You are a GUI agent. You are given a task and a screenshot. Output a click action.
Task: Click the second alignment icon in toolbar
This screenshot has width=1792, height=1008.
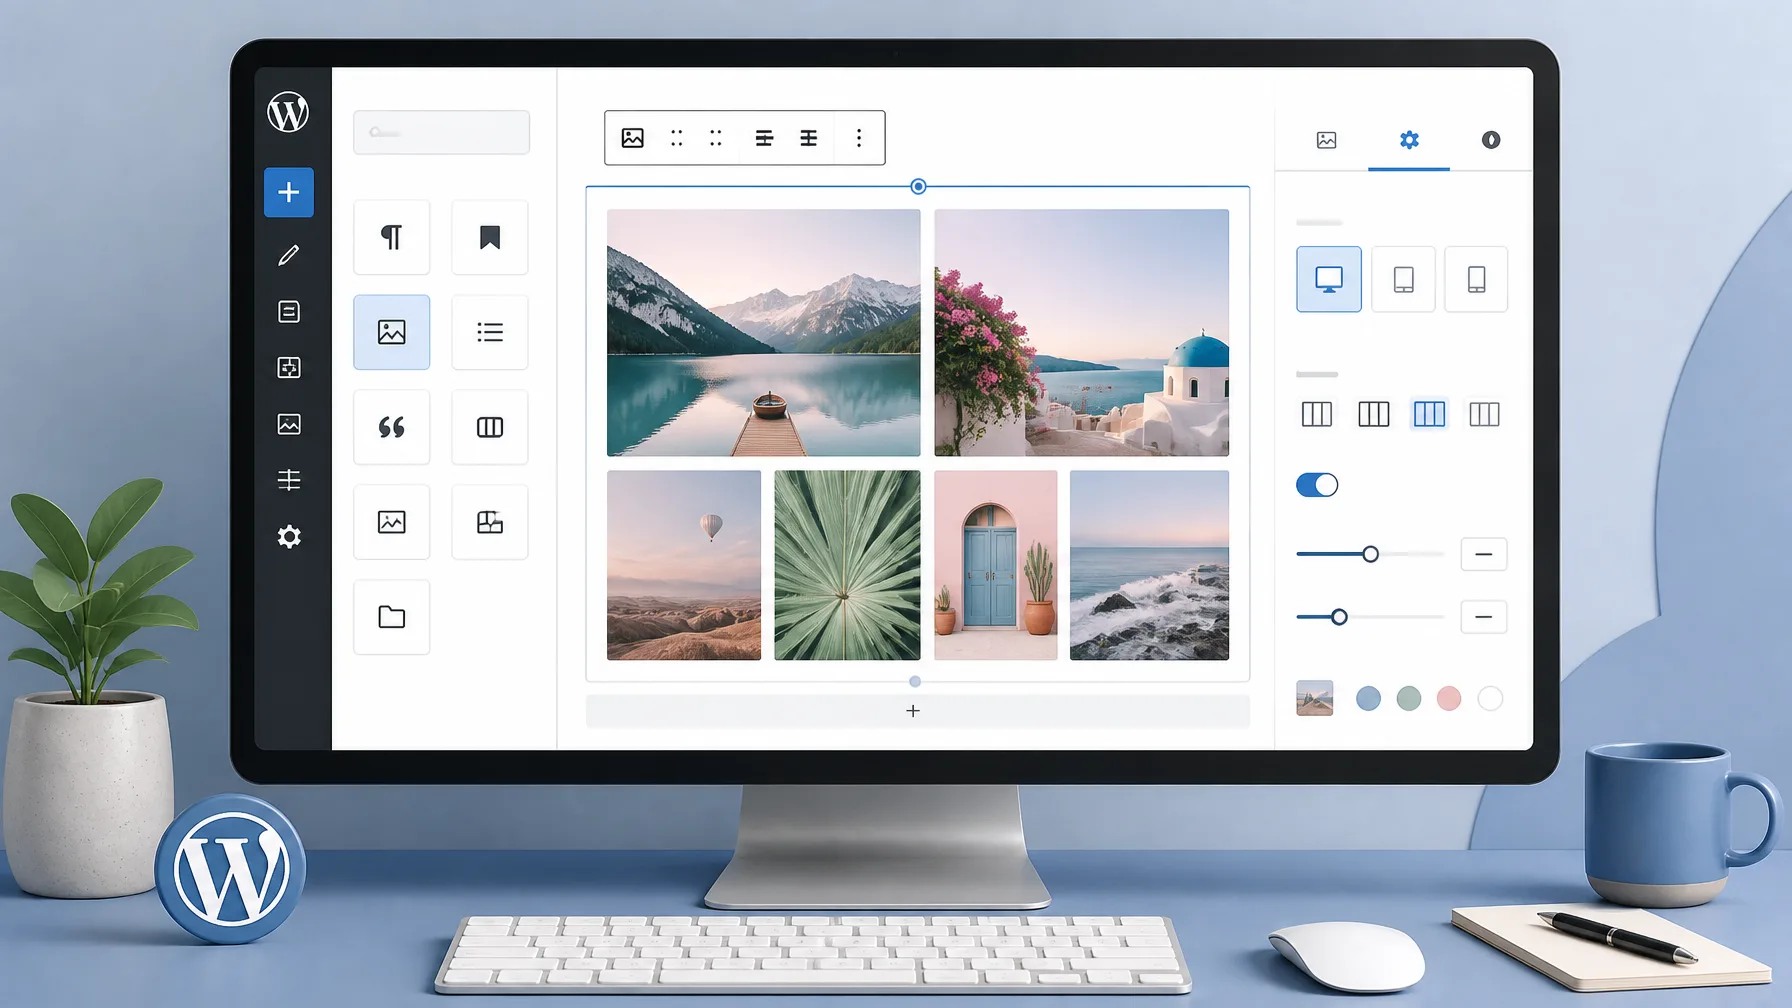pyautogui.click(x=809, y=138)
